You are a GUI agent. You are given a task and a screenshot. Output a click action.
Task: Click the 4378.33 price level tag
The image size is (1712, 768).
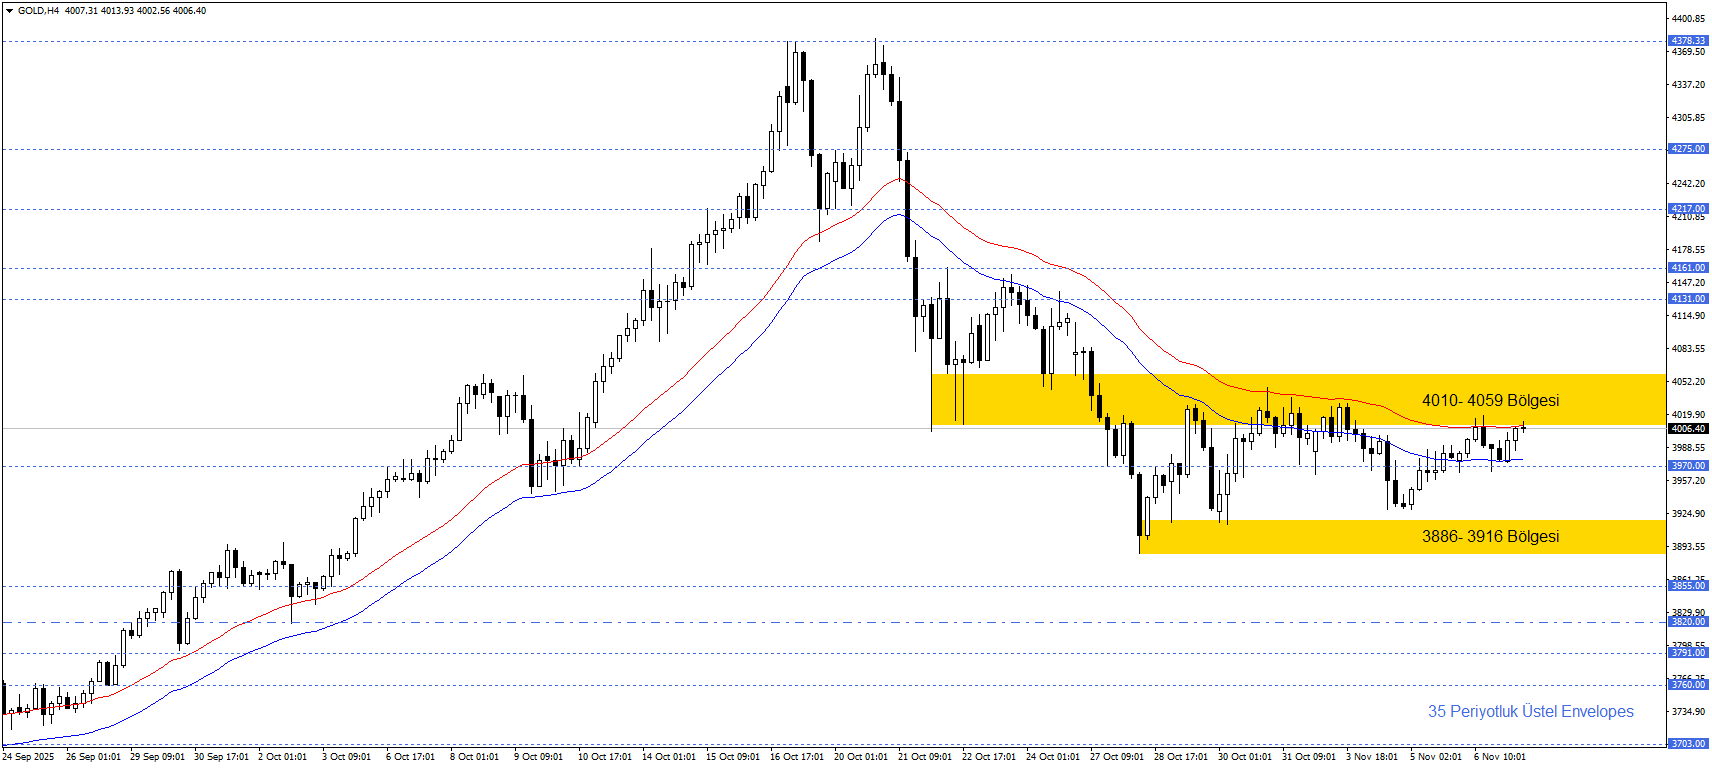coord(1688,41)
